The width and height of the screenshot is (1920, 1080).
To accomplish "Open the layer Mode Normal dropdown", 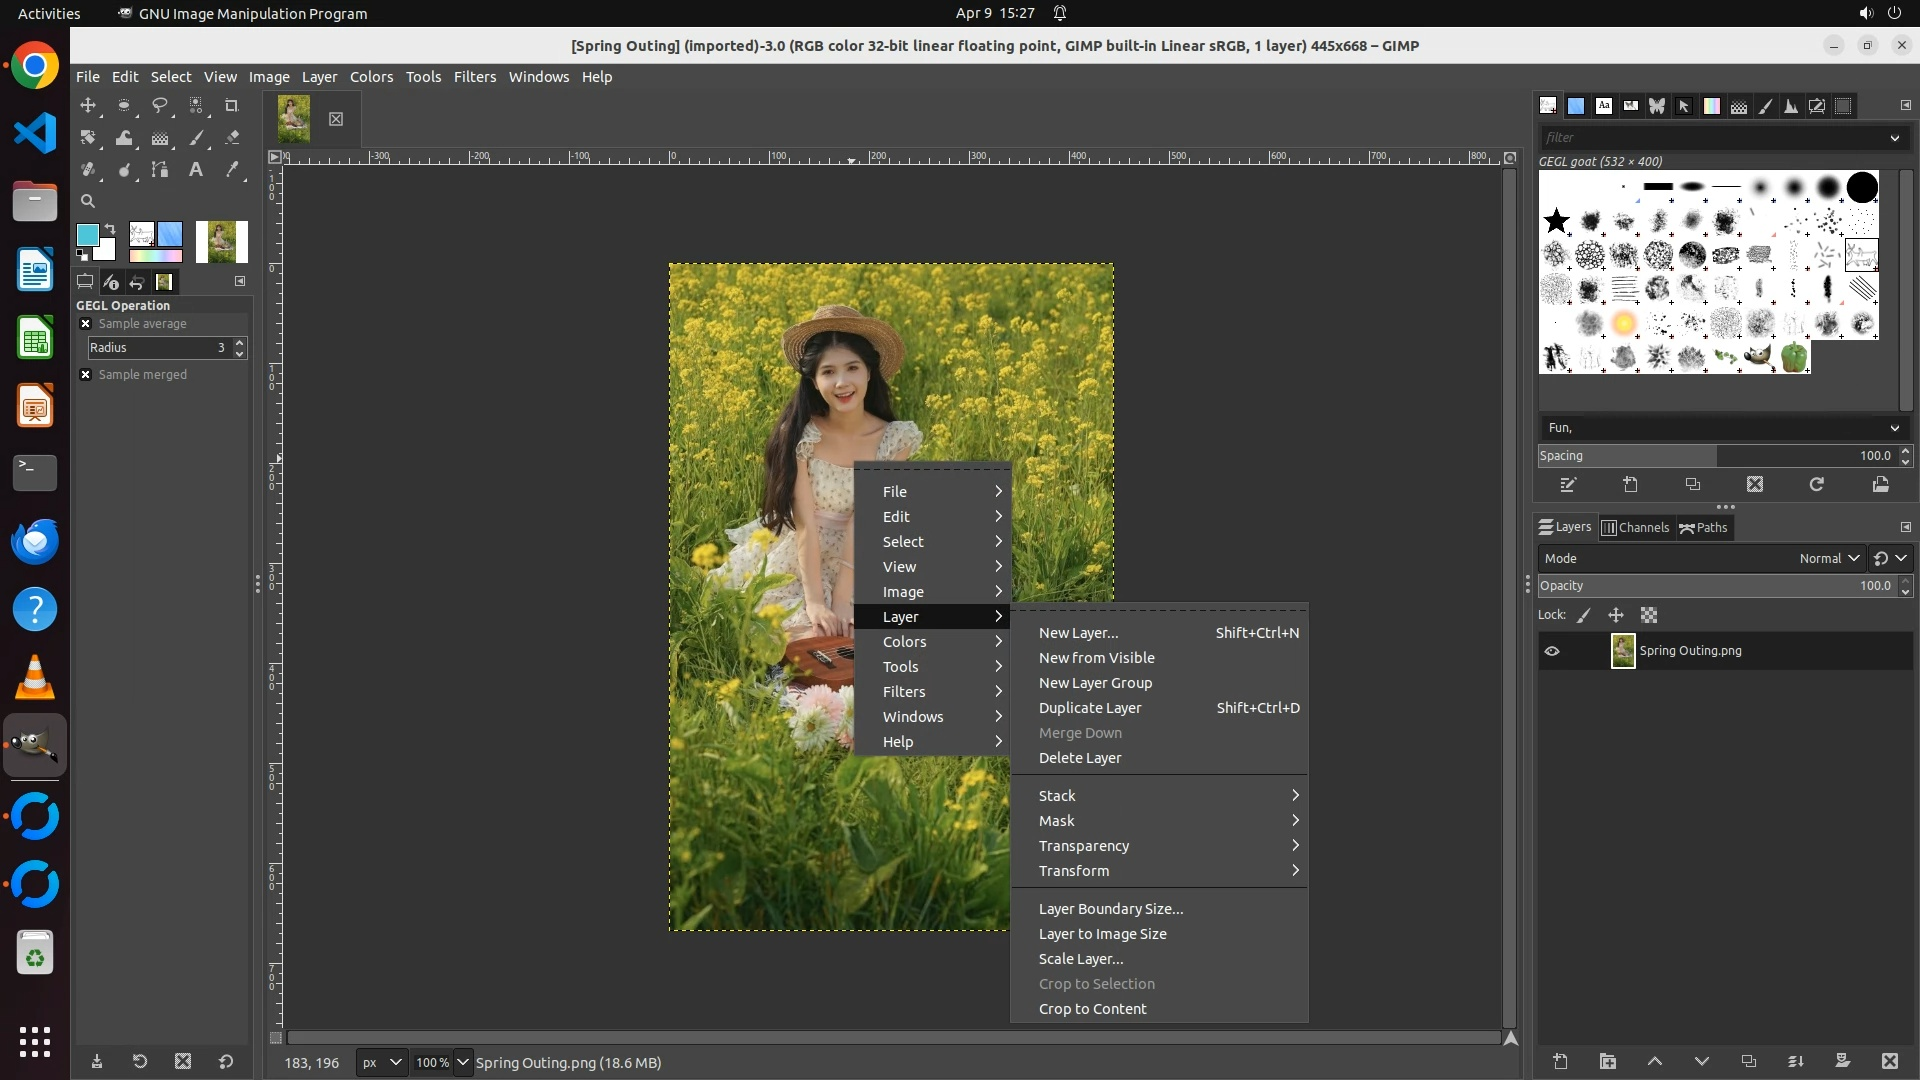I will [x=1829, y=559].
